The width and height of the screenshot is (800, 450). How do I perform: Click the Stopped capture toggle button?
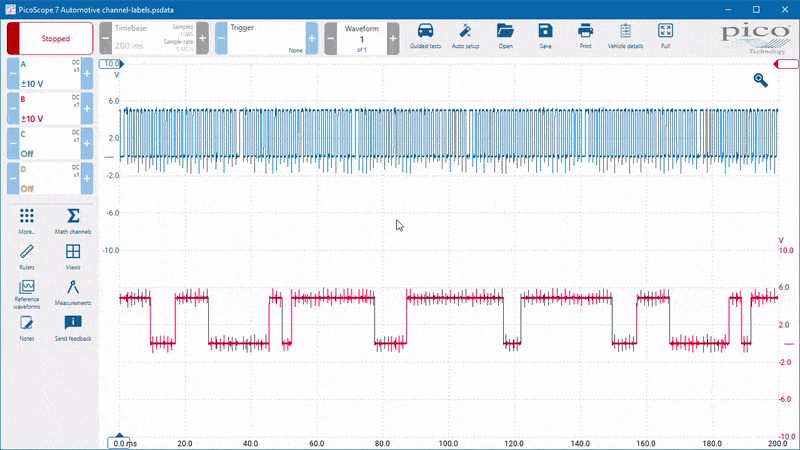click(50, 38)
